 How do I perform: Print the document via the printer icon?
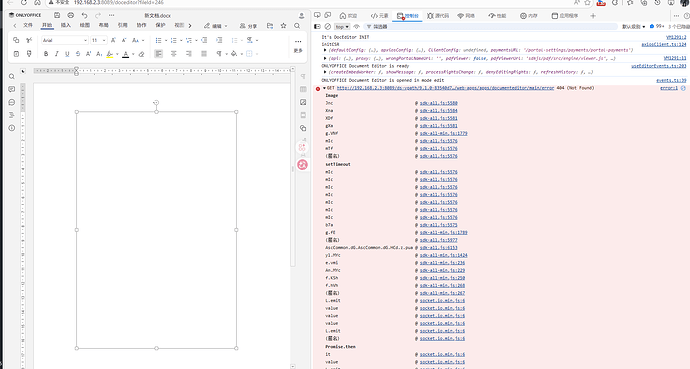pyautogui.click(x=70, y=15)
